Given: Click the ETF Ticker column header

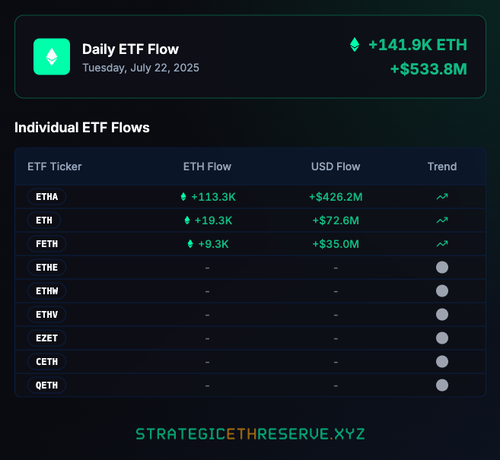Looking at the screenshot, I should 54,166.
